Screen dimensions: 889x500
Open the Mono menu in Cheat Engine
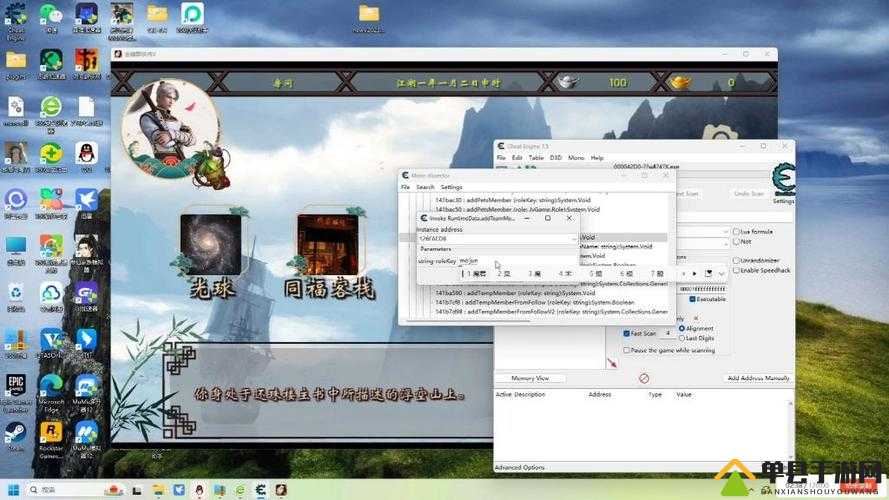(576, 158)
